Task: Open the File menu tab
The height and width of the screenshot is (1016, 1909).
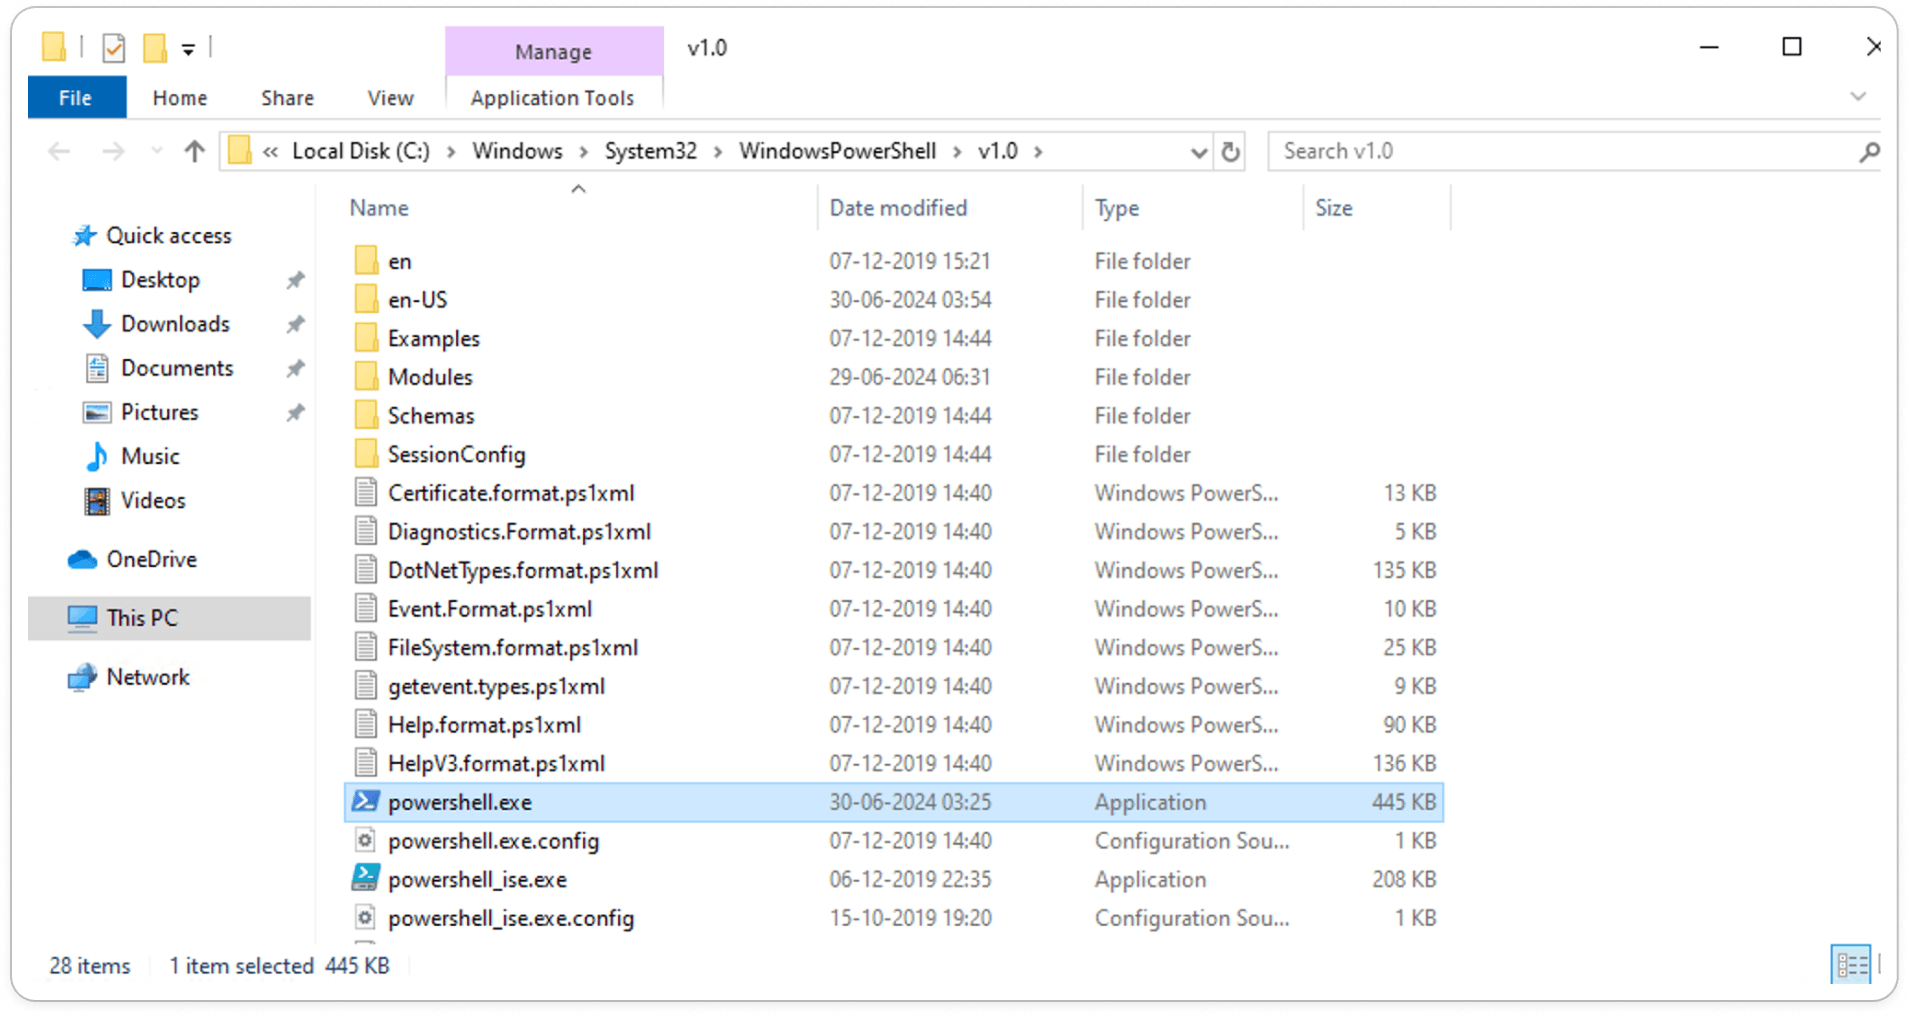Action: pos(76,98)
